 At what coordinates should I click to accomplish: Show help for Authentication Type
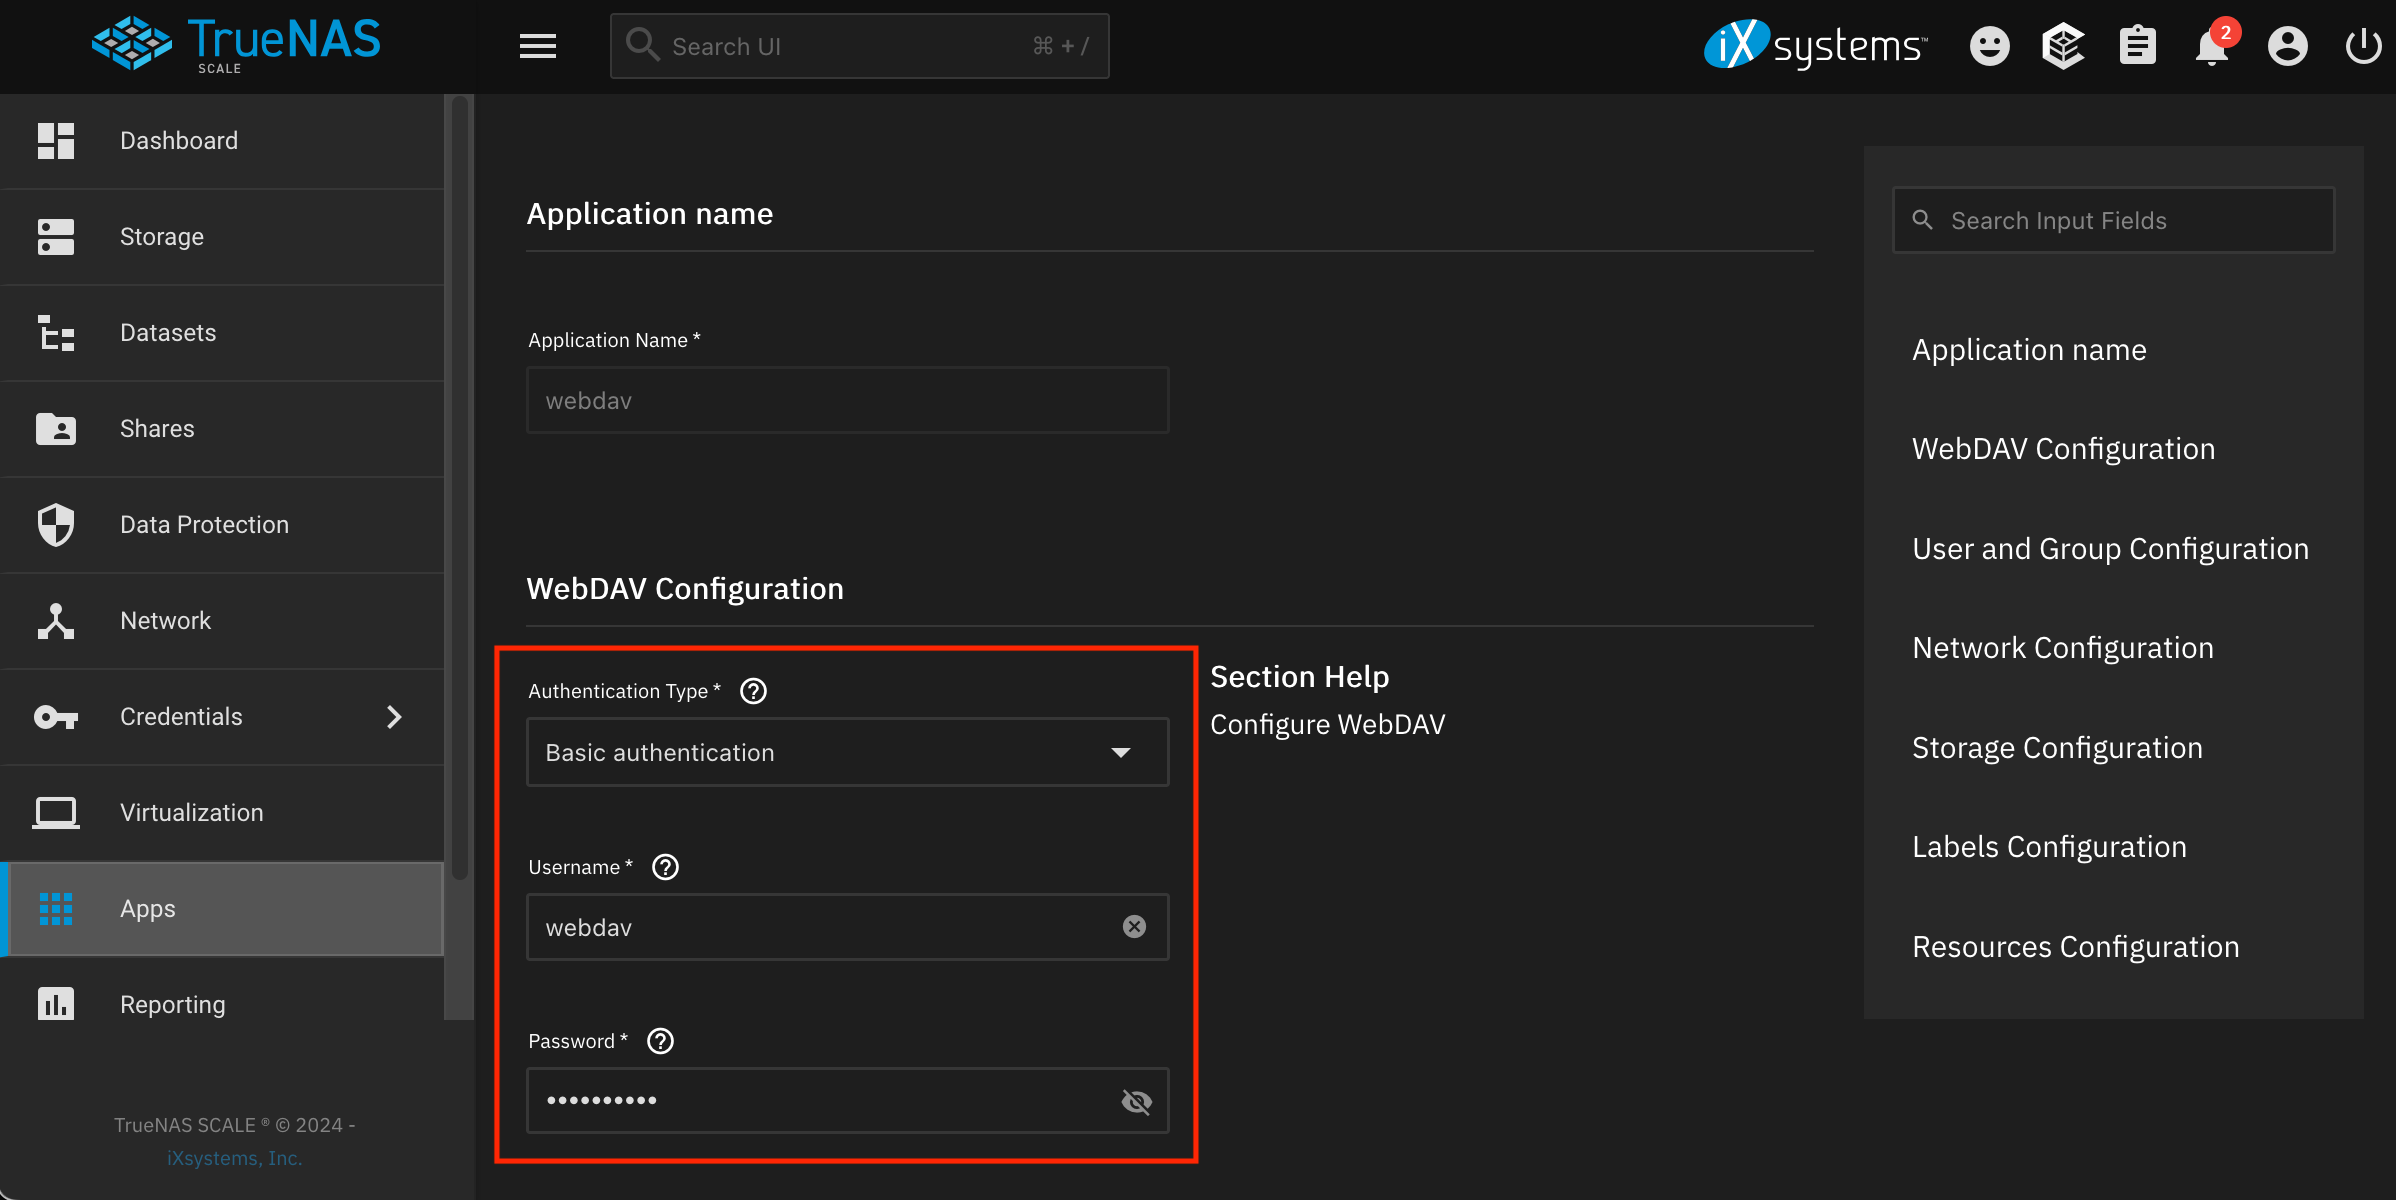[753, 691]
